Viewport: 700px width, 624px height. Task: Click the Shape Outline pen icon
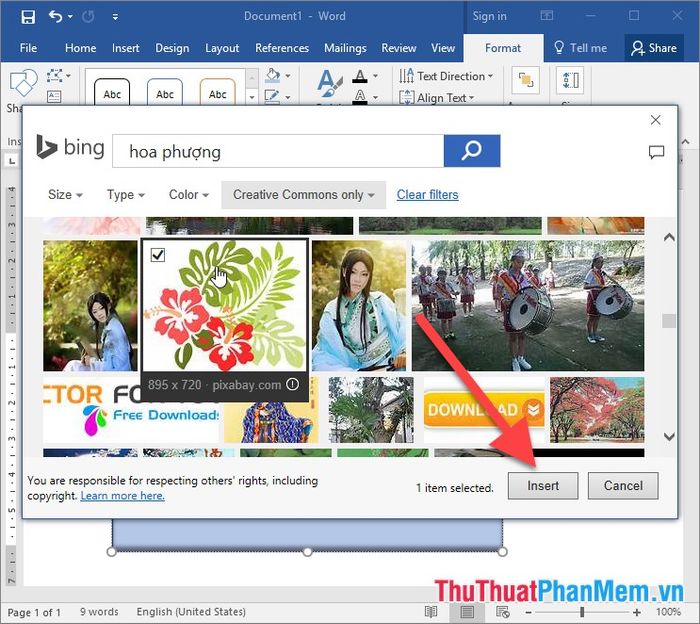click(x=272, y=96)
